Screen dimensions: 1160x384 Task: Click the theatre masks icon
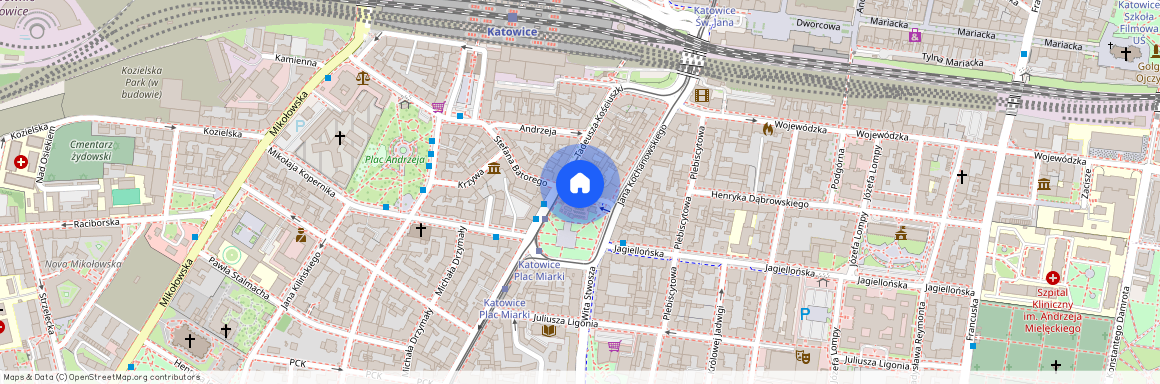coord(803,357)
